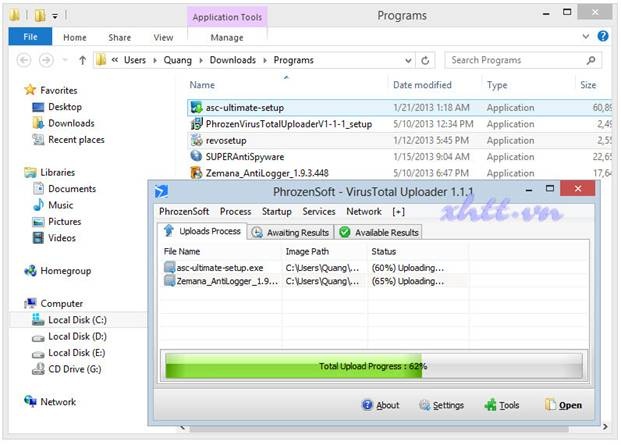Screen dimensions: 621x445
Task: Click the Zemana_AntiLogger file icon in Explorer
Action: [x=196, y=173]
